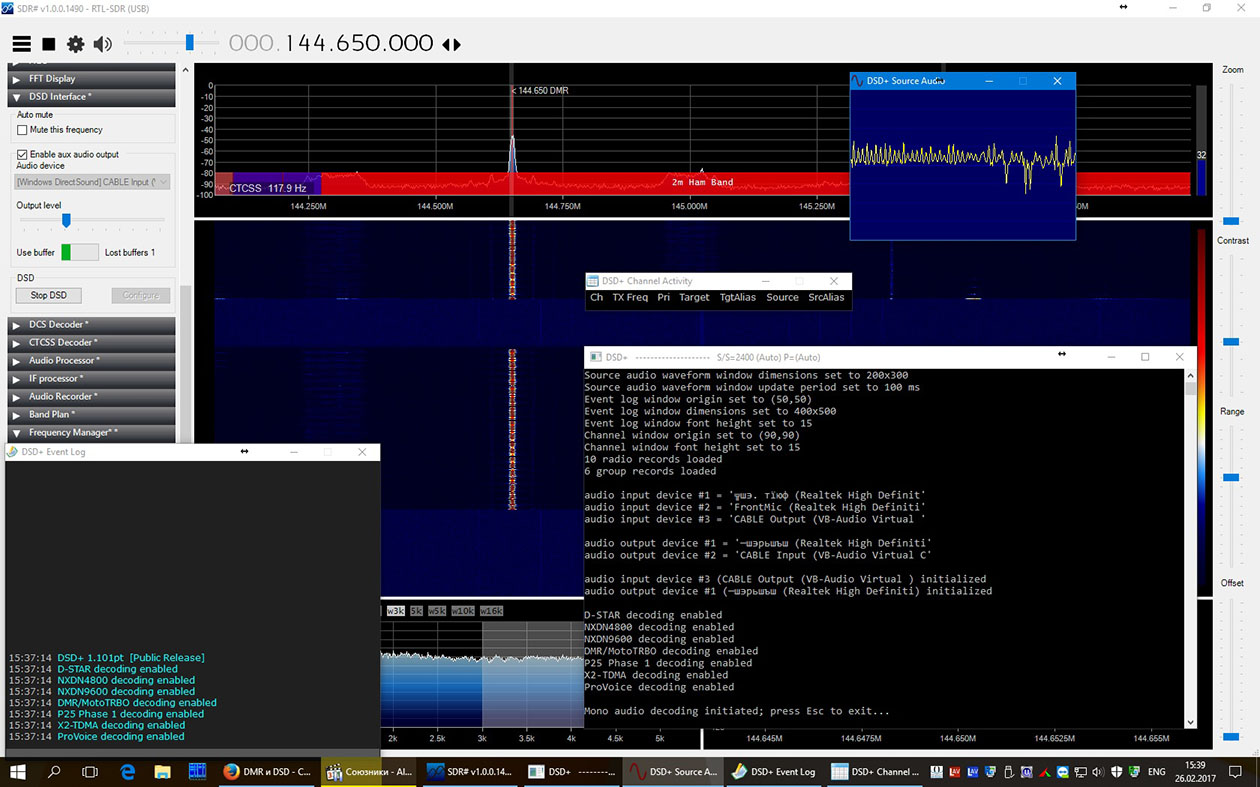The height and width of the screenshot is (787, 1260).
Task: Click the Stop DSD button
Action: pos(48,295)
